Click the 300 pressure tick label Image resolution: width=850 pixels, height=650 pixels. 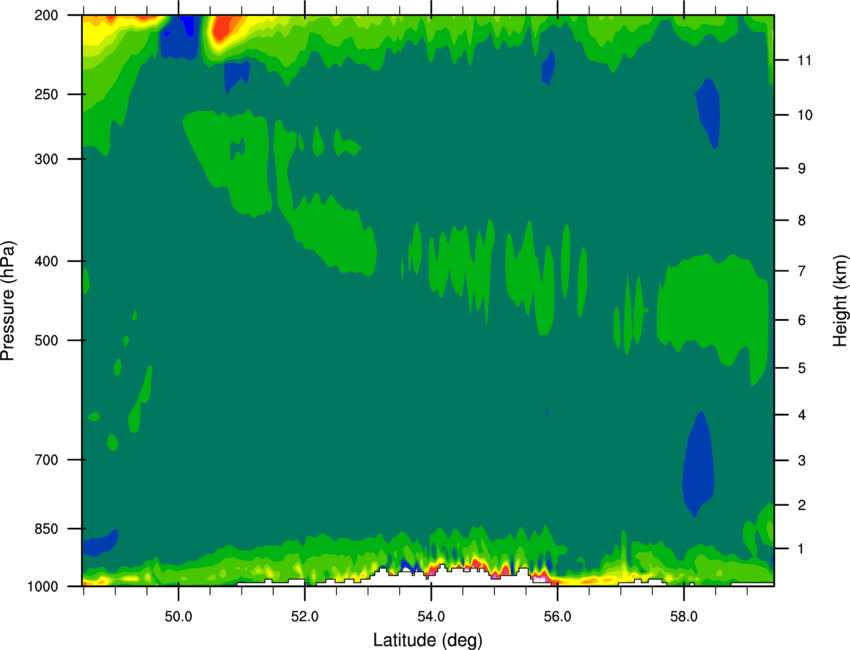(x=47, y=159)
